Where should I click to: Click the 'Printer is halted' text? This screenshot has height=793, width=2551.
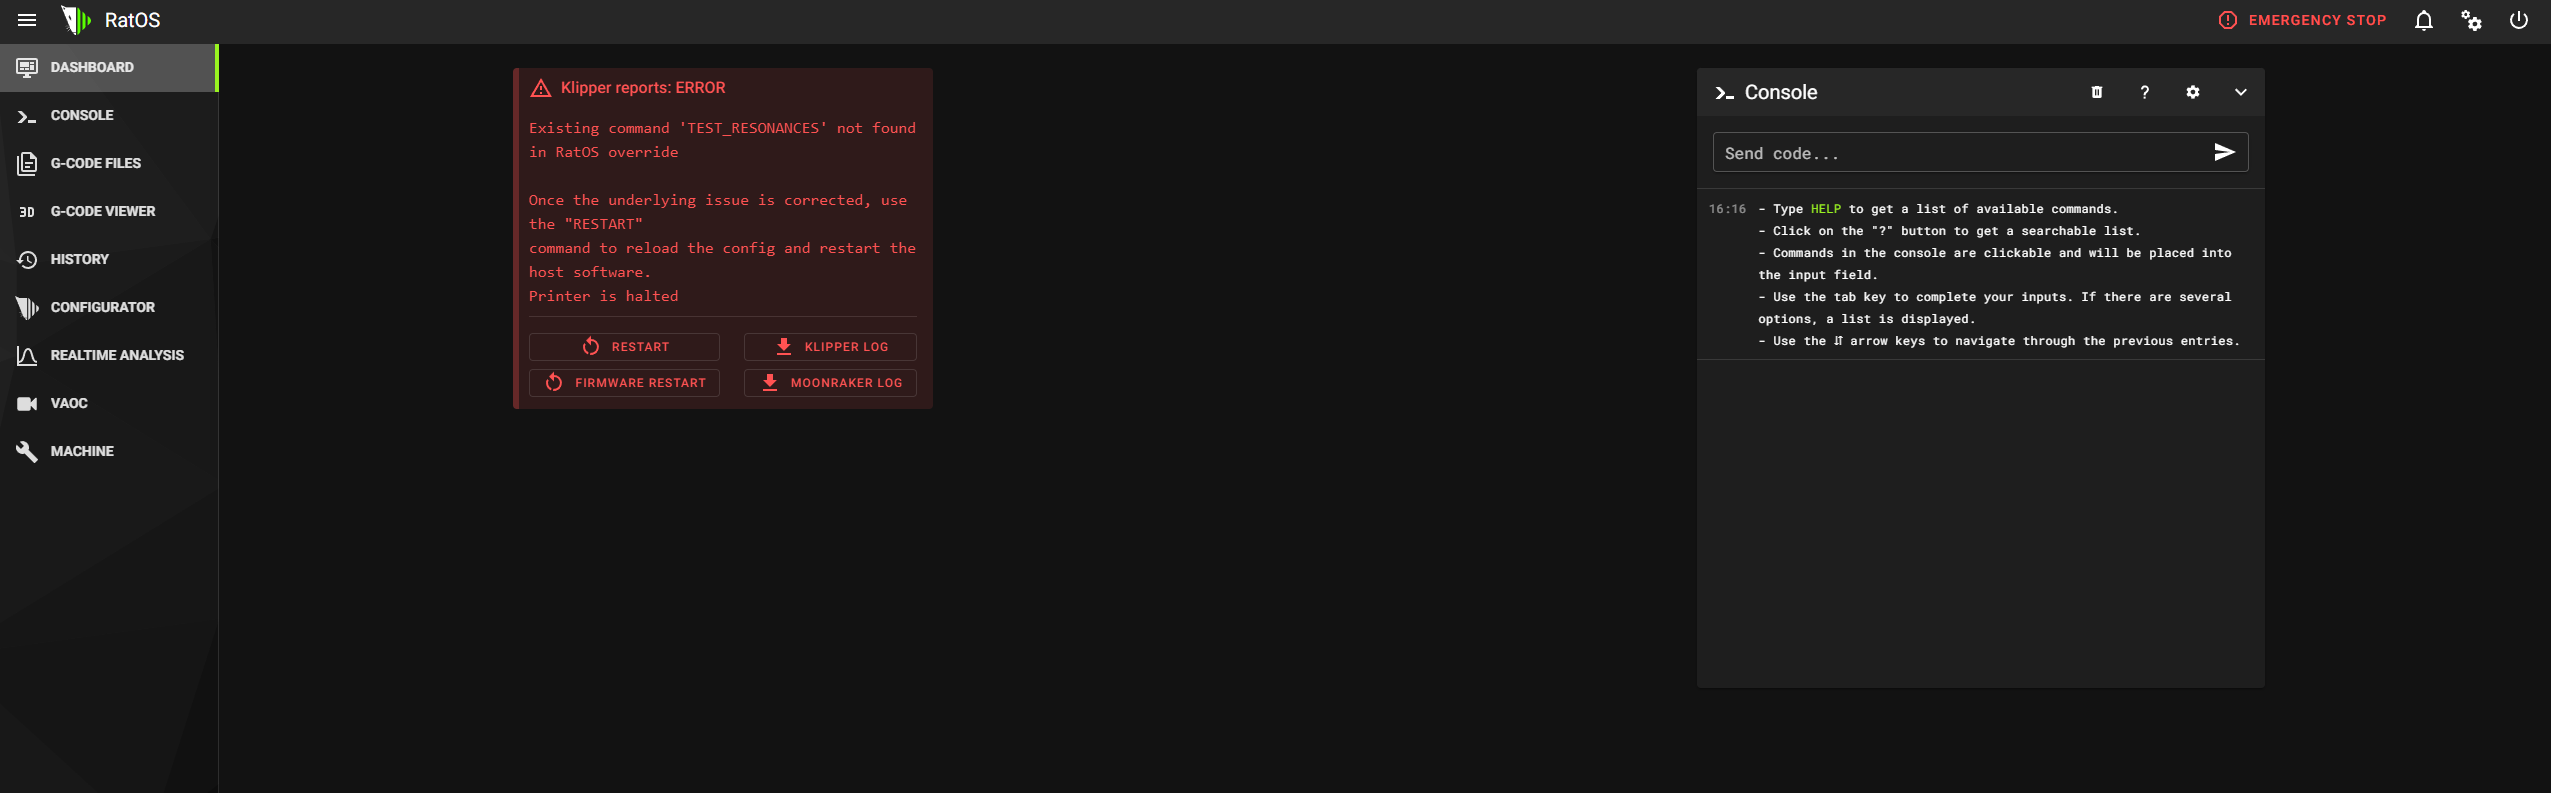[x=603, y=296]
